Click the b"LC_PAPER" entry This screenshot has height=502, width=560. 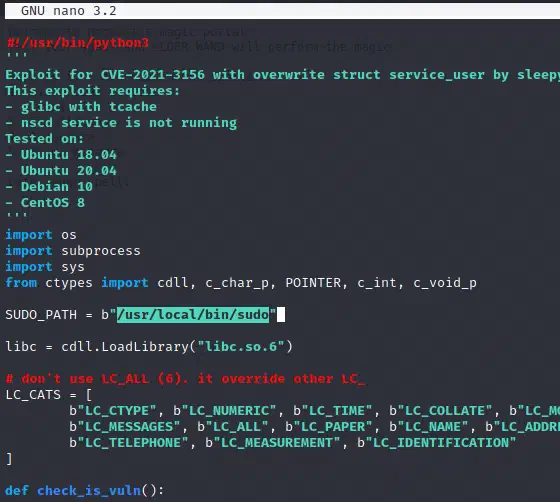(x=329, y=427)
